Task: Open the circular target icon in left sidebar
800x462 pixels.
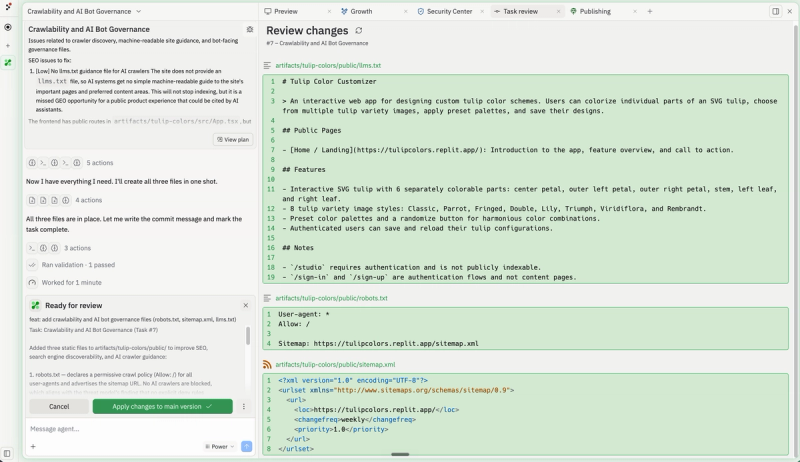Action: (x=8, y=27)
